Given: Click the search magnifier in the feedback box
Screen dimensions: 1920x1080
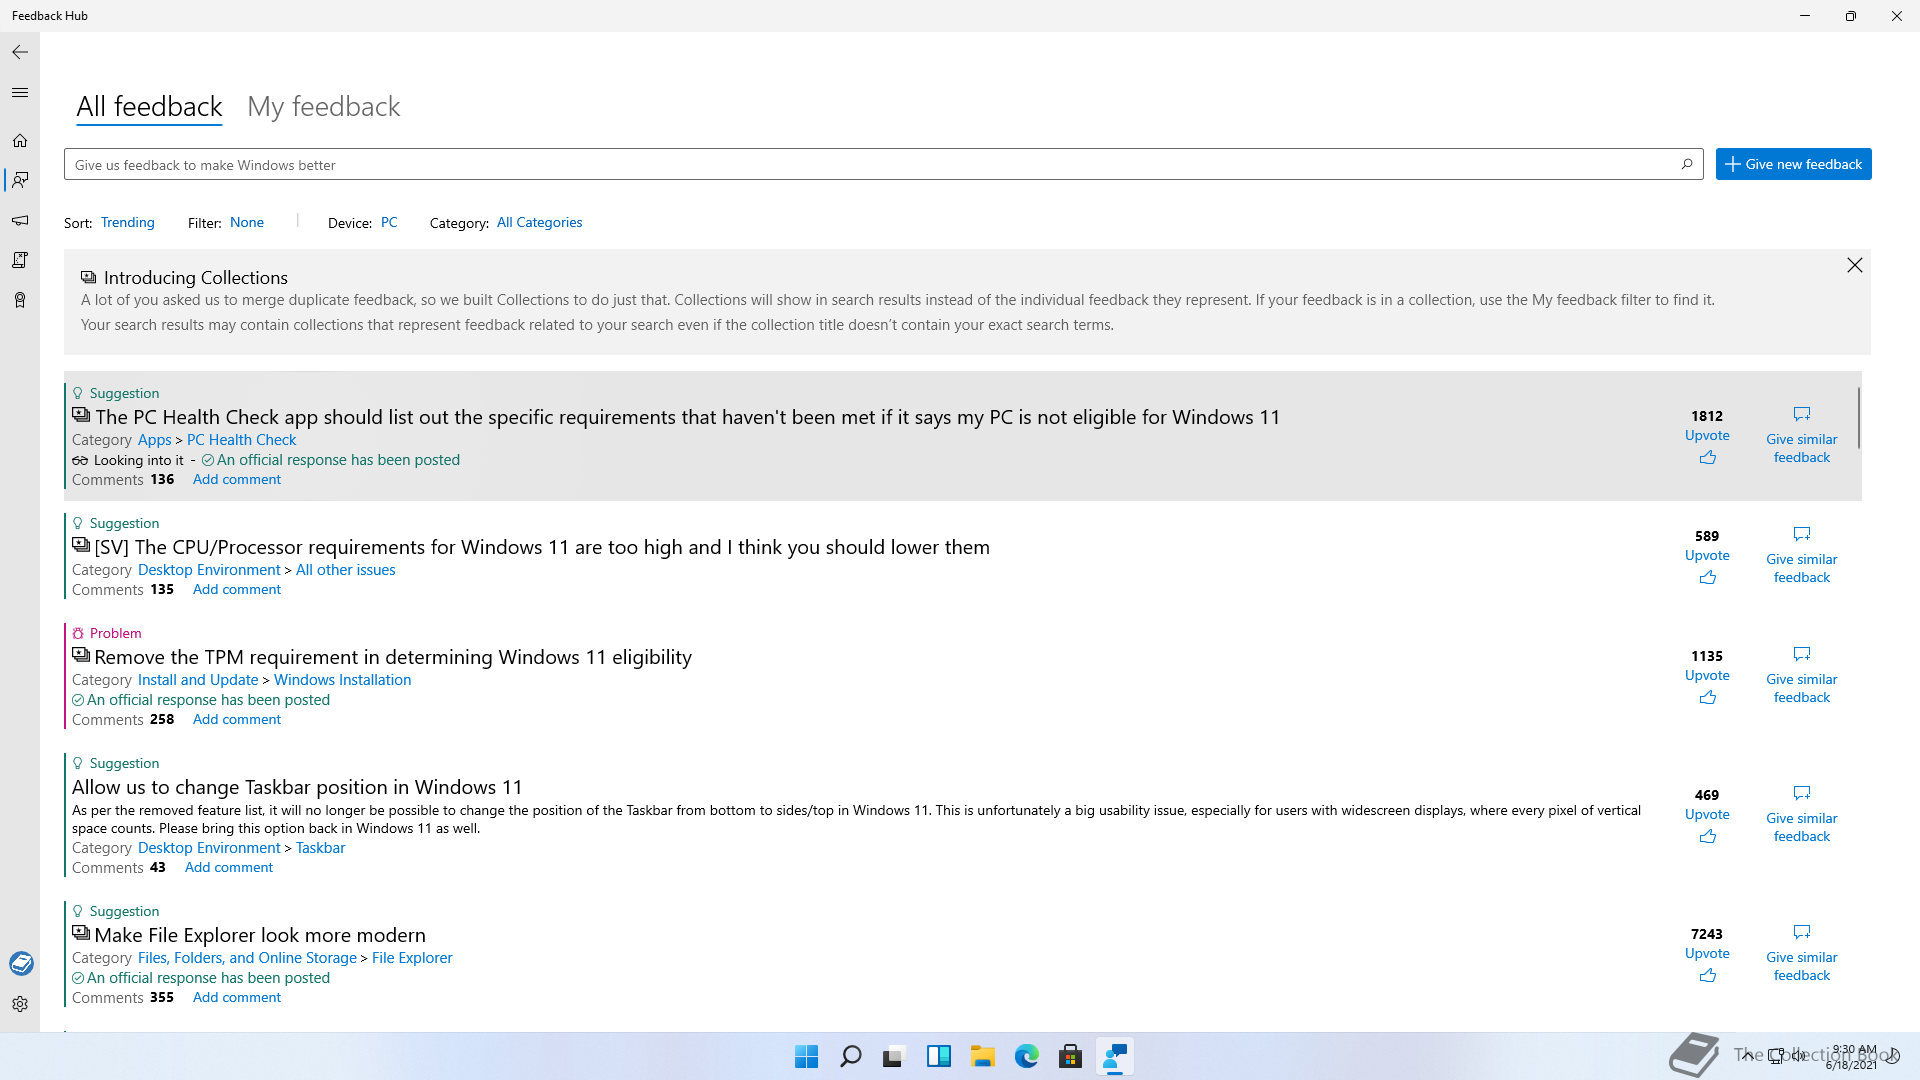Looking at the screenshot, I should [x=1686, y=164].
